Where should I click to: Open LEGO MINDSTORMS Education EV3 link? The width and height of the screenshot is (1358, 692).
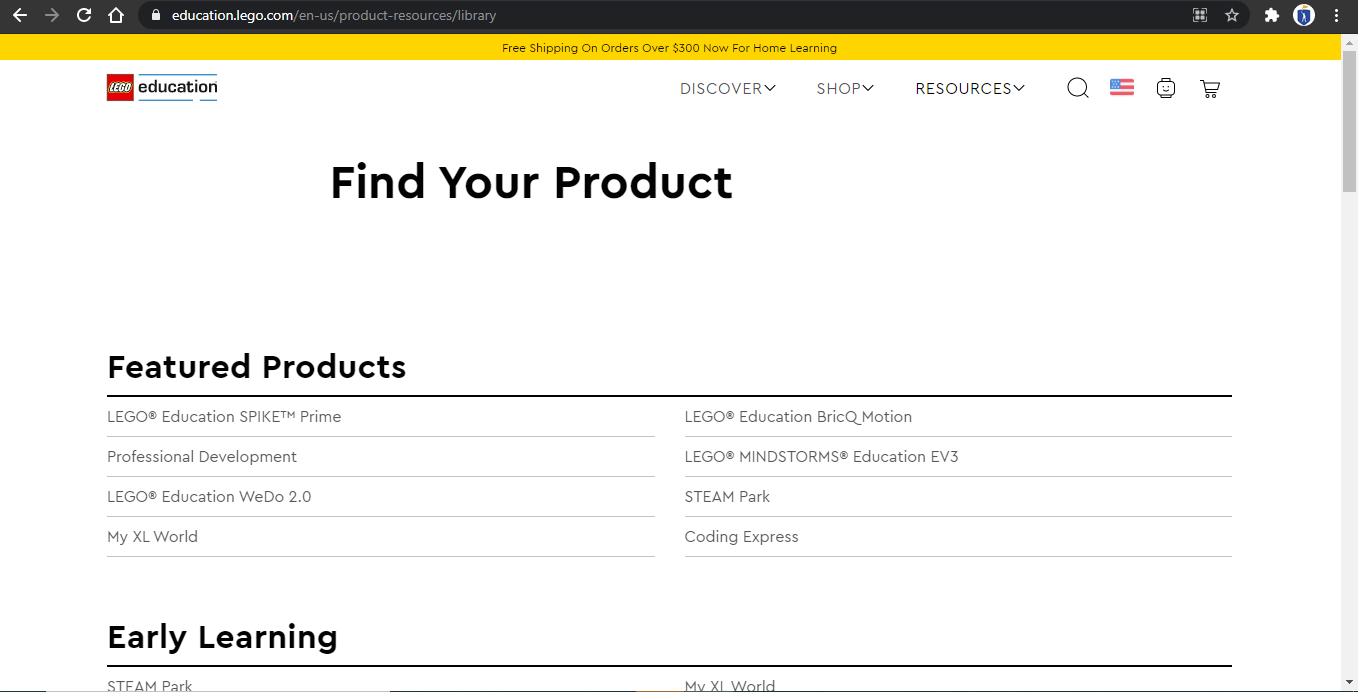[821, 457]
